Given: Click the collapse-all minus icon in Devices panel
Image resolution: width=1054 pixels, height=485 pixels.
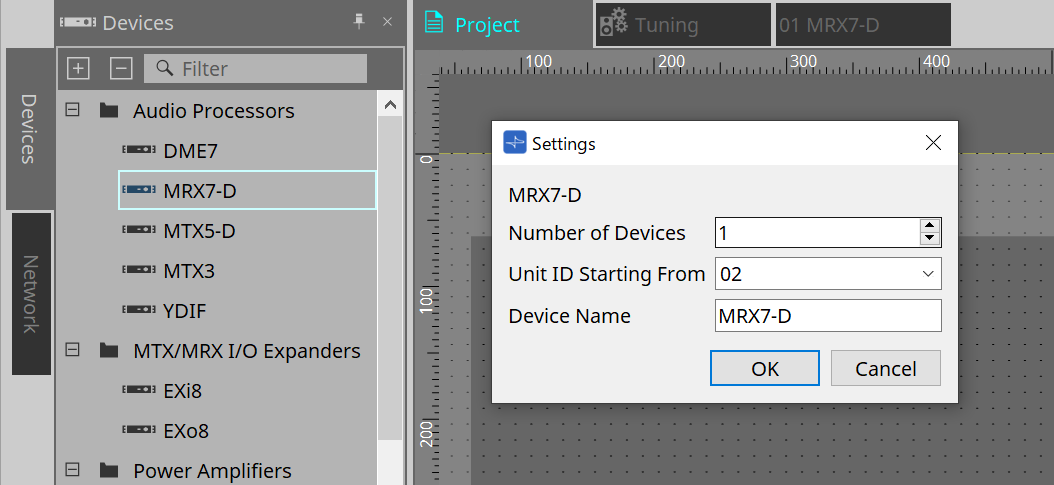Looking at the screenshot, I should [121, 68].
